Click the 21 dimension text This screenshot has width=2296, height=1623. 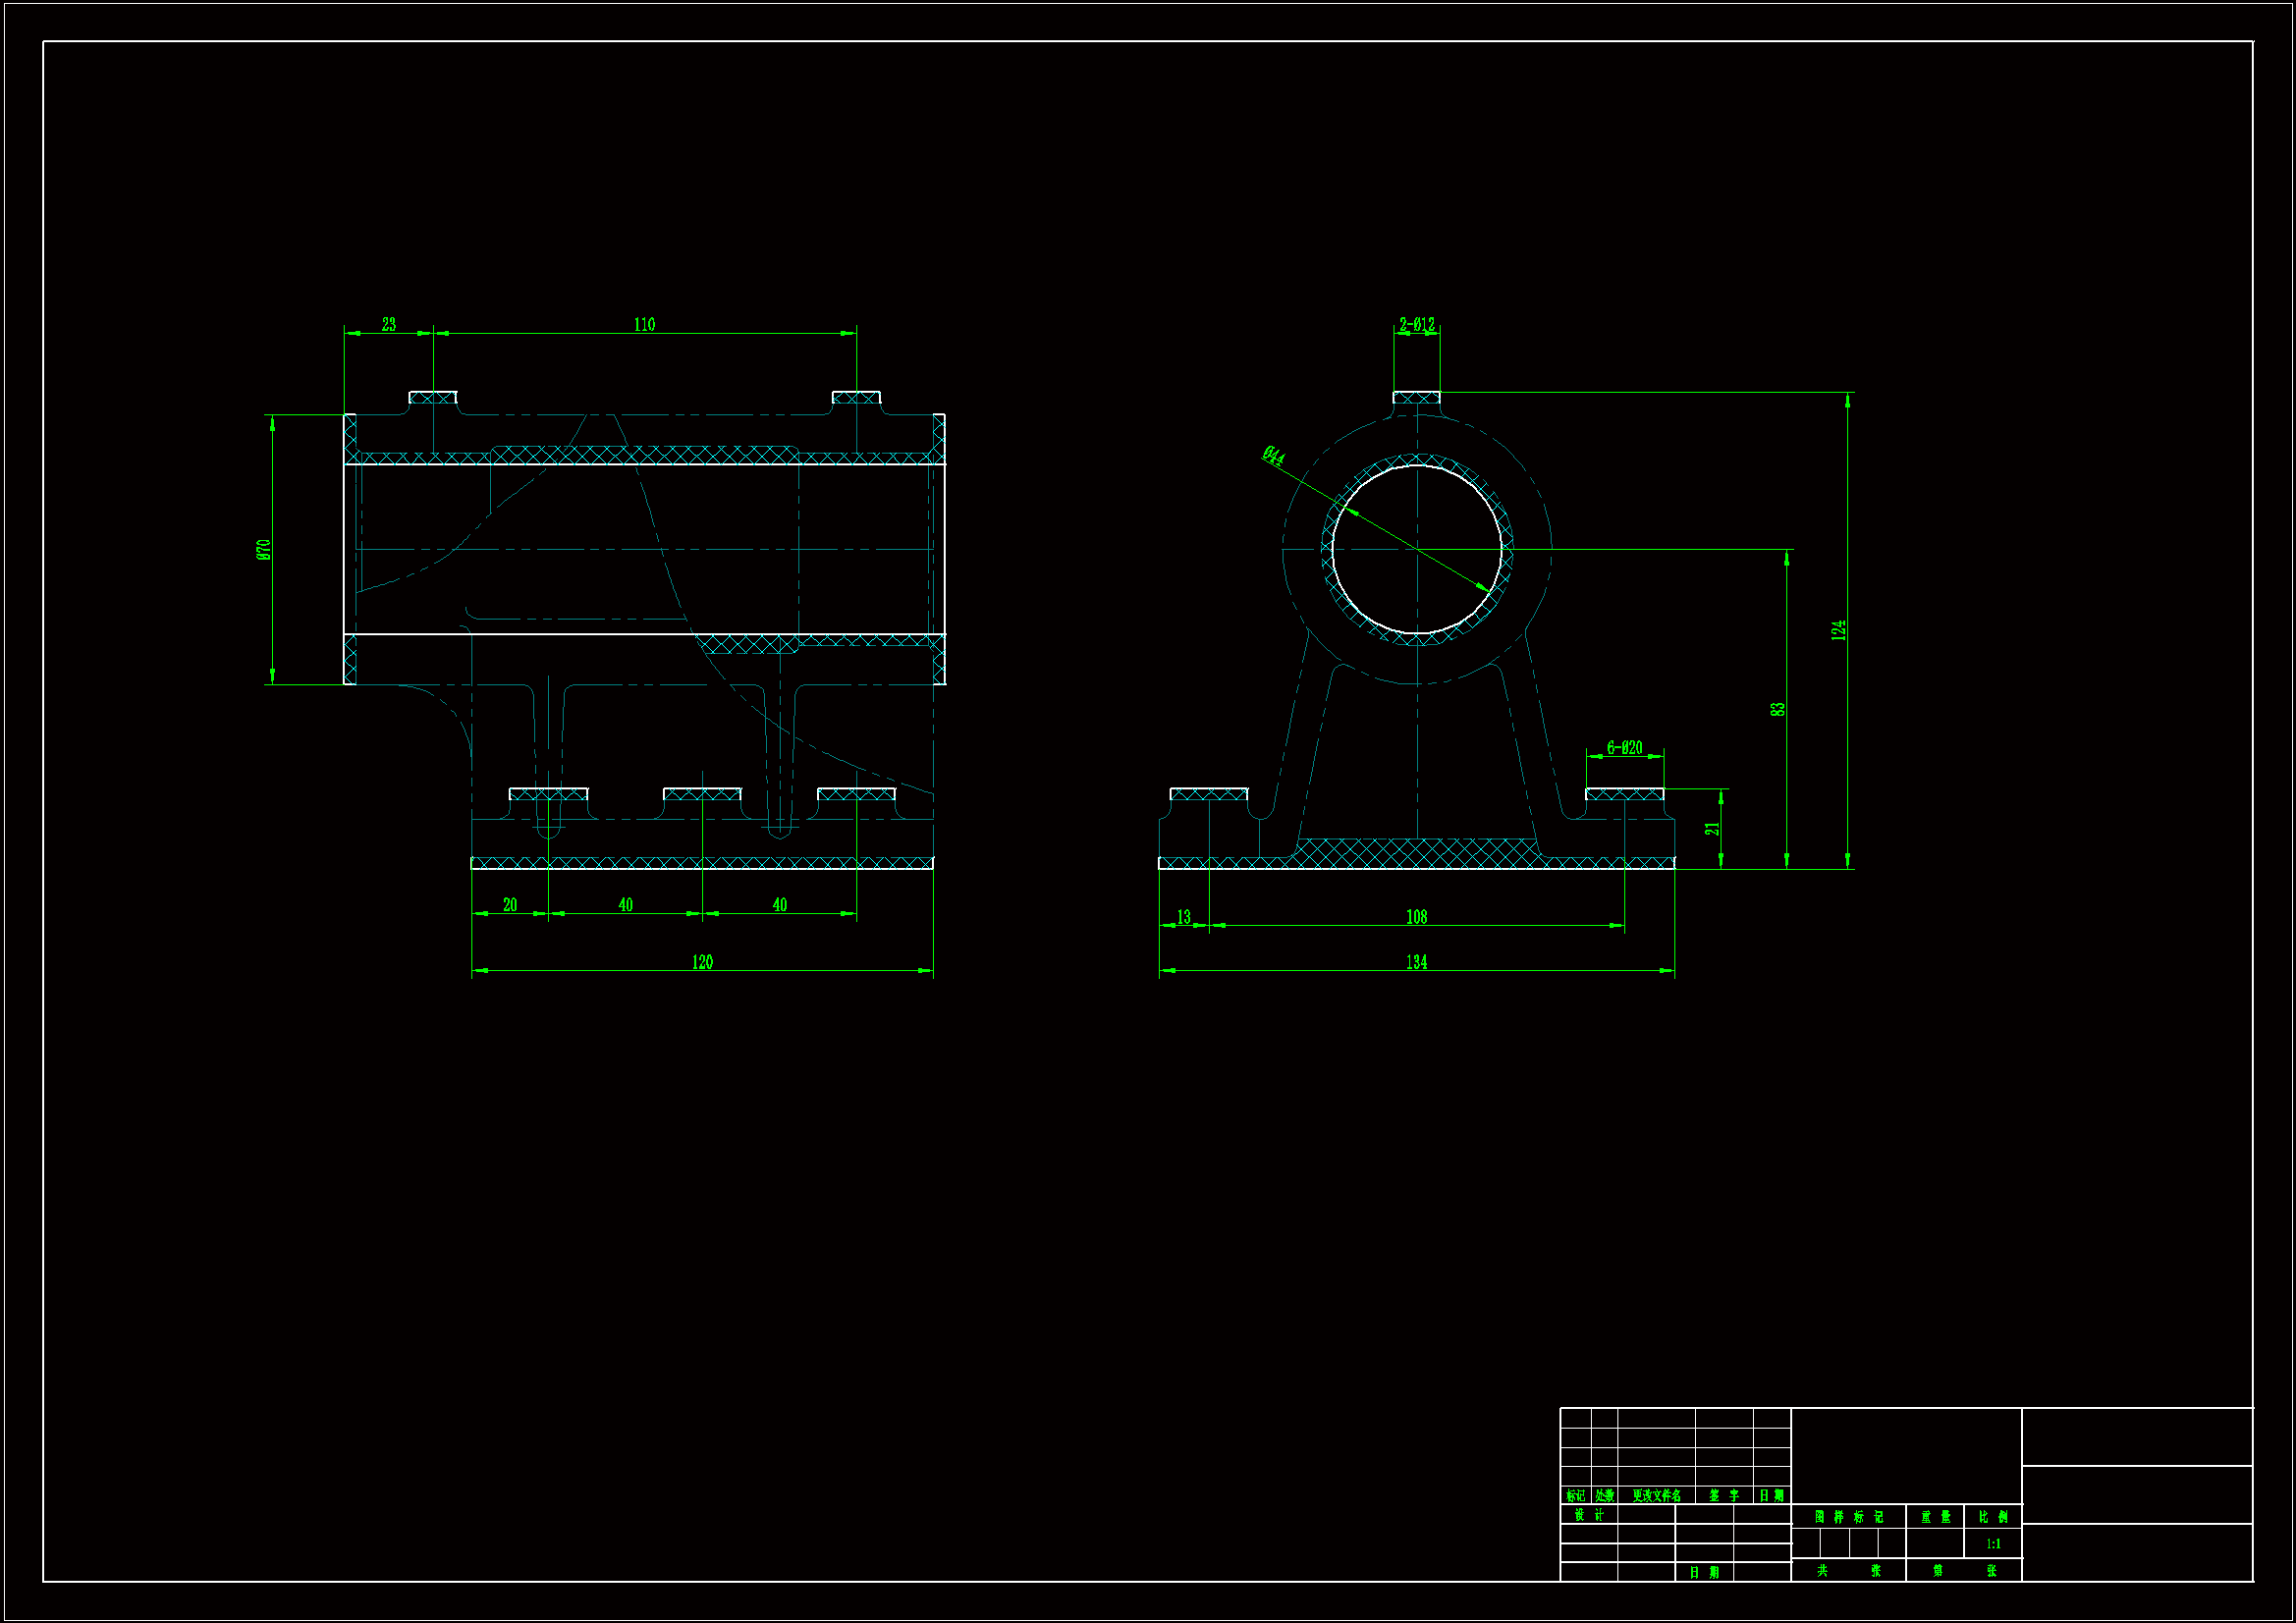click(x=1712, y=829)
